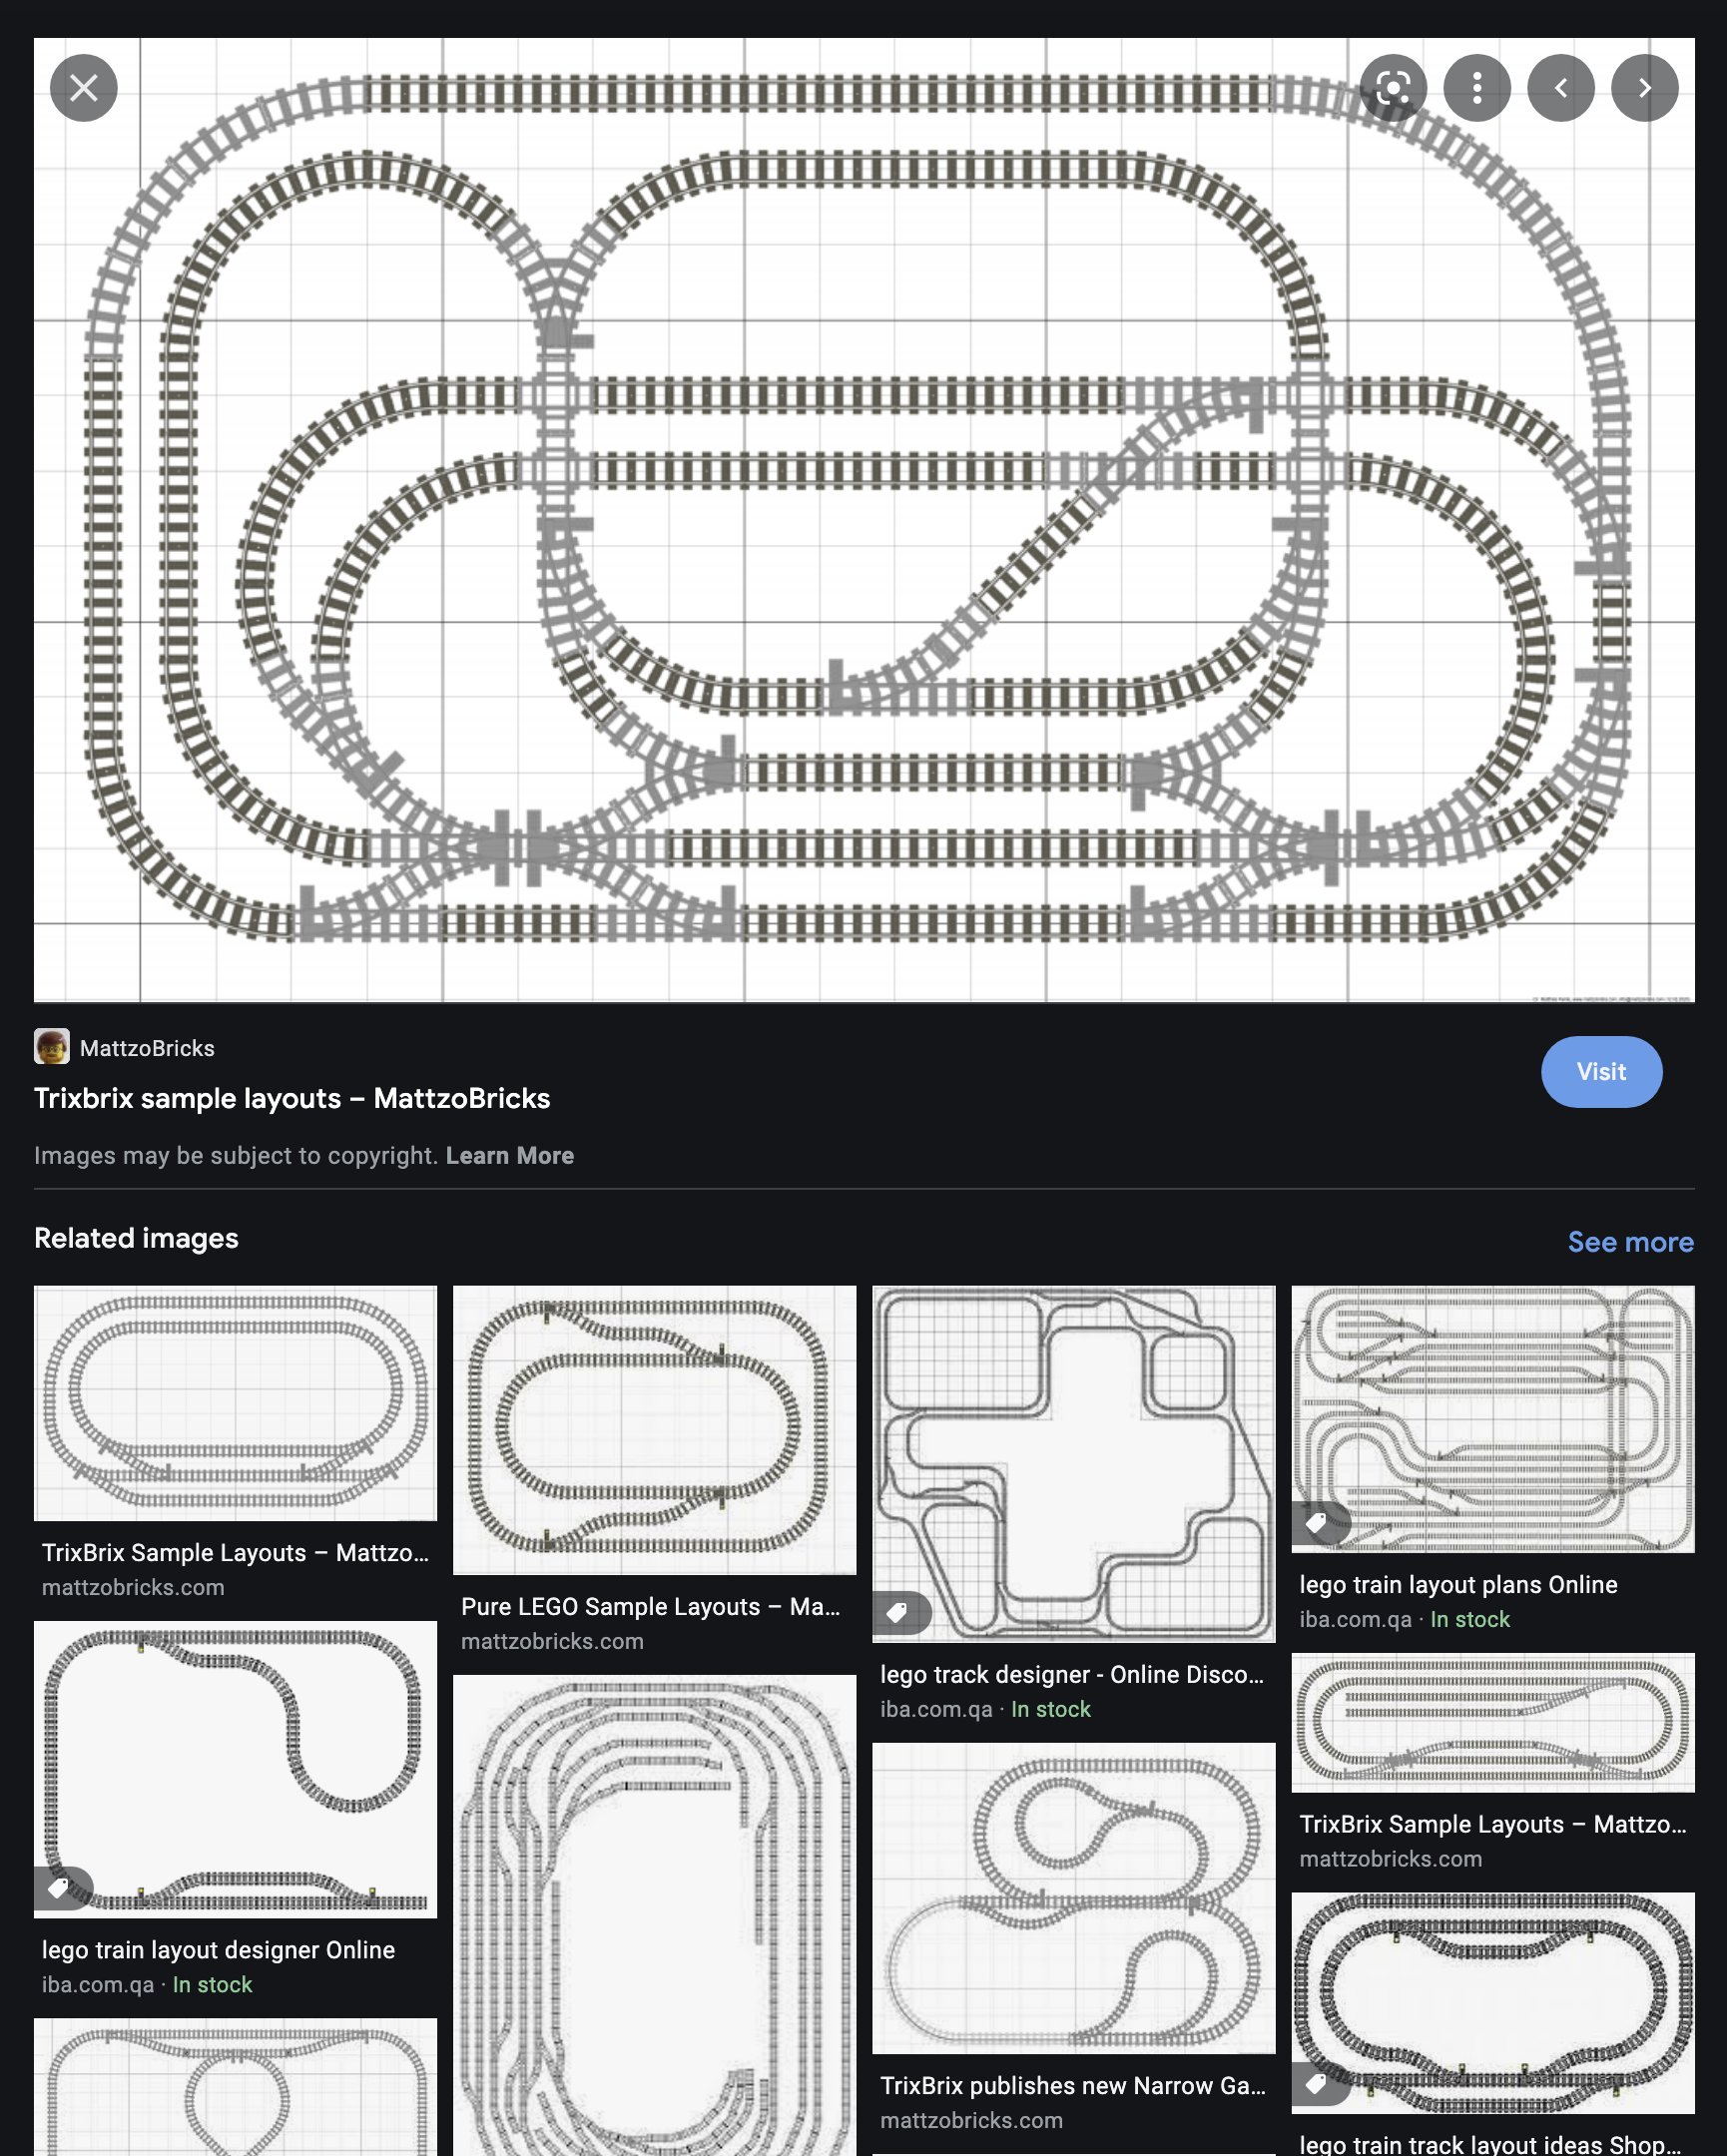Open lego train layout plans Online title
This screenshot has height=2156, width=1727.
click(x=1458, y=1584)
